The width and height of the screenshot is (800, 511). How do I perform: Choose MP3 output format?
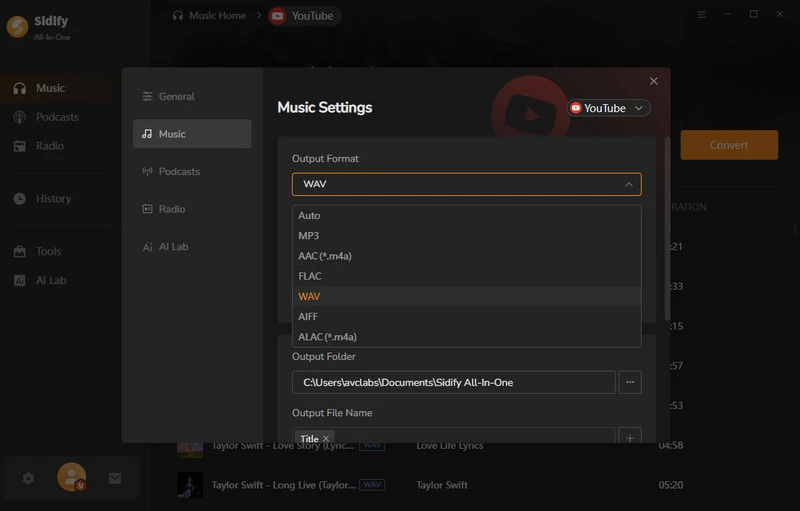pos(466,236)
